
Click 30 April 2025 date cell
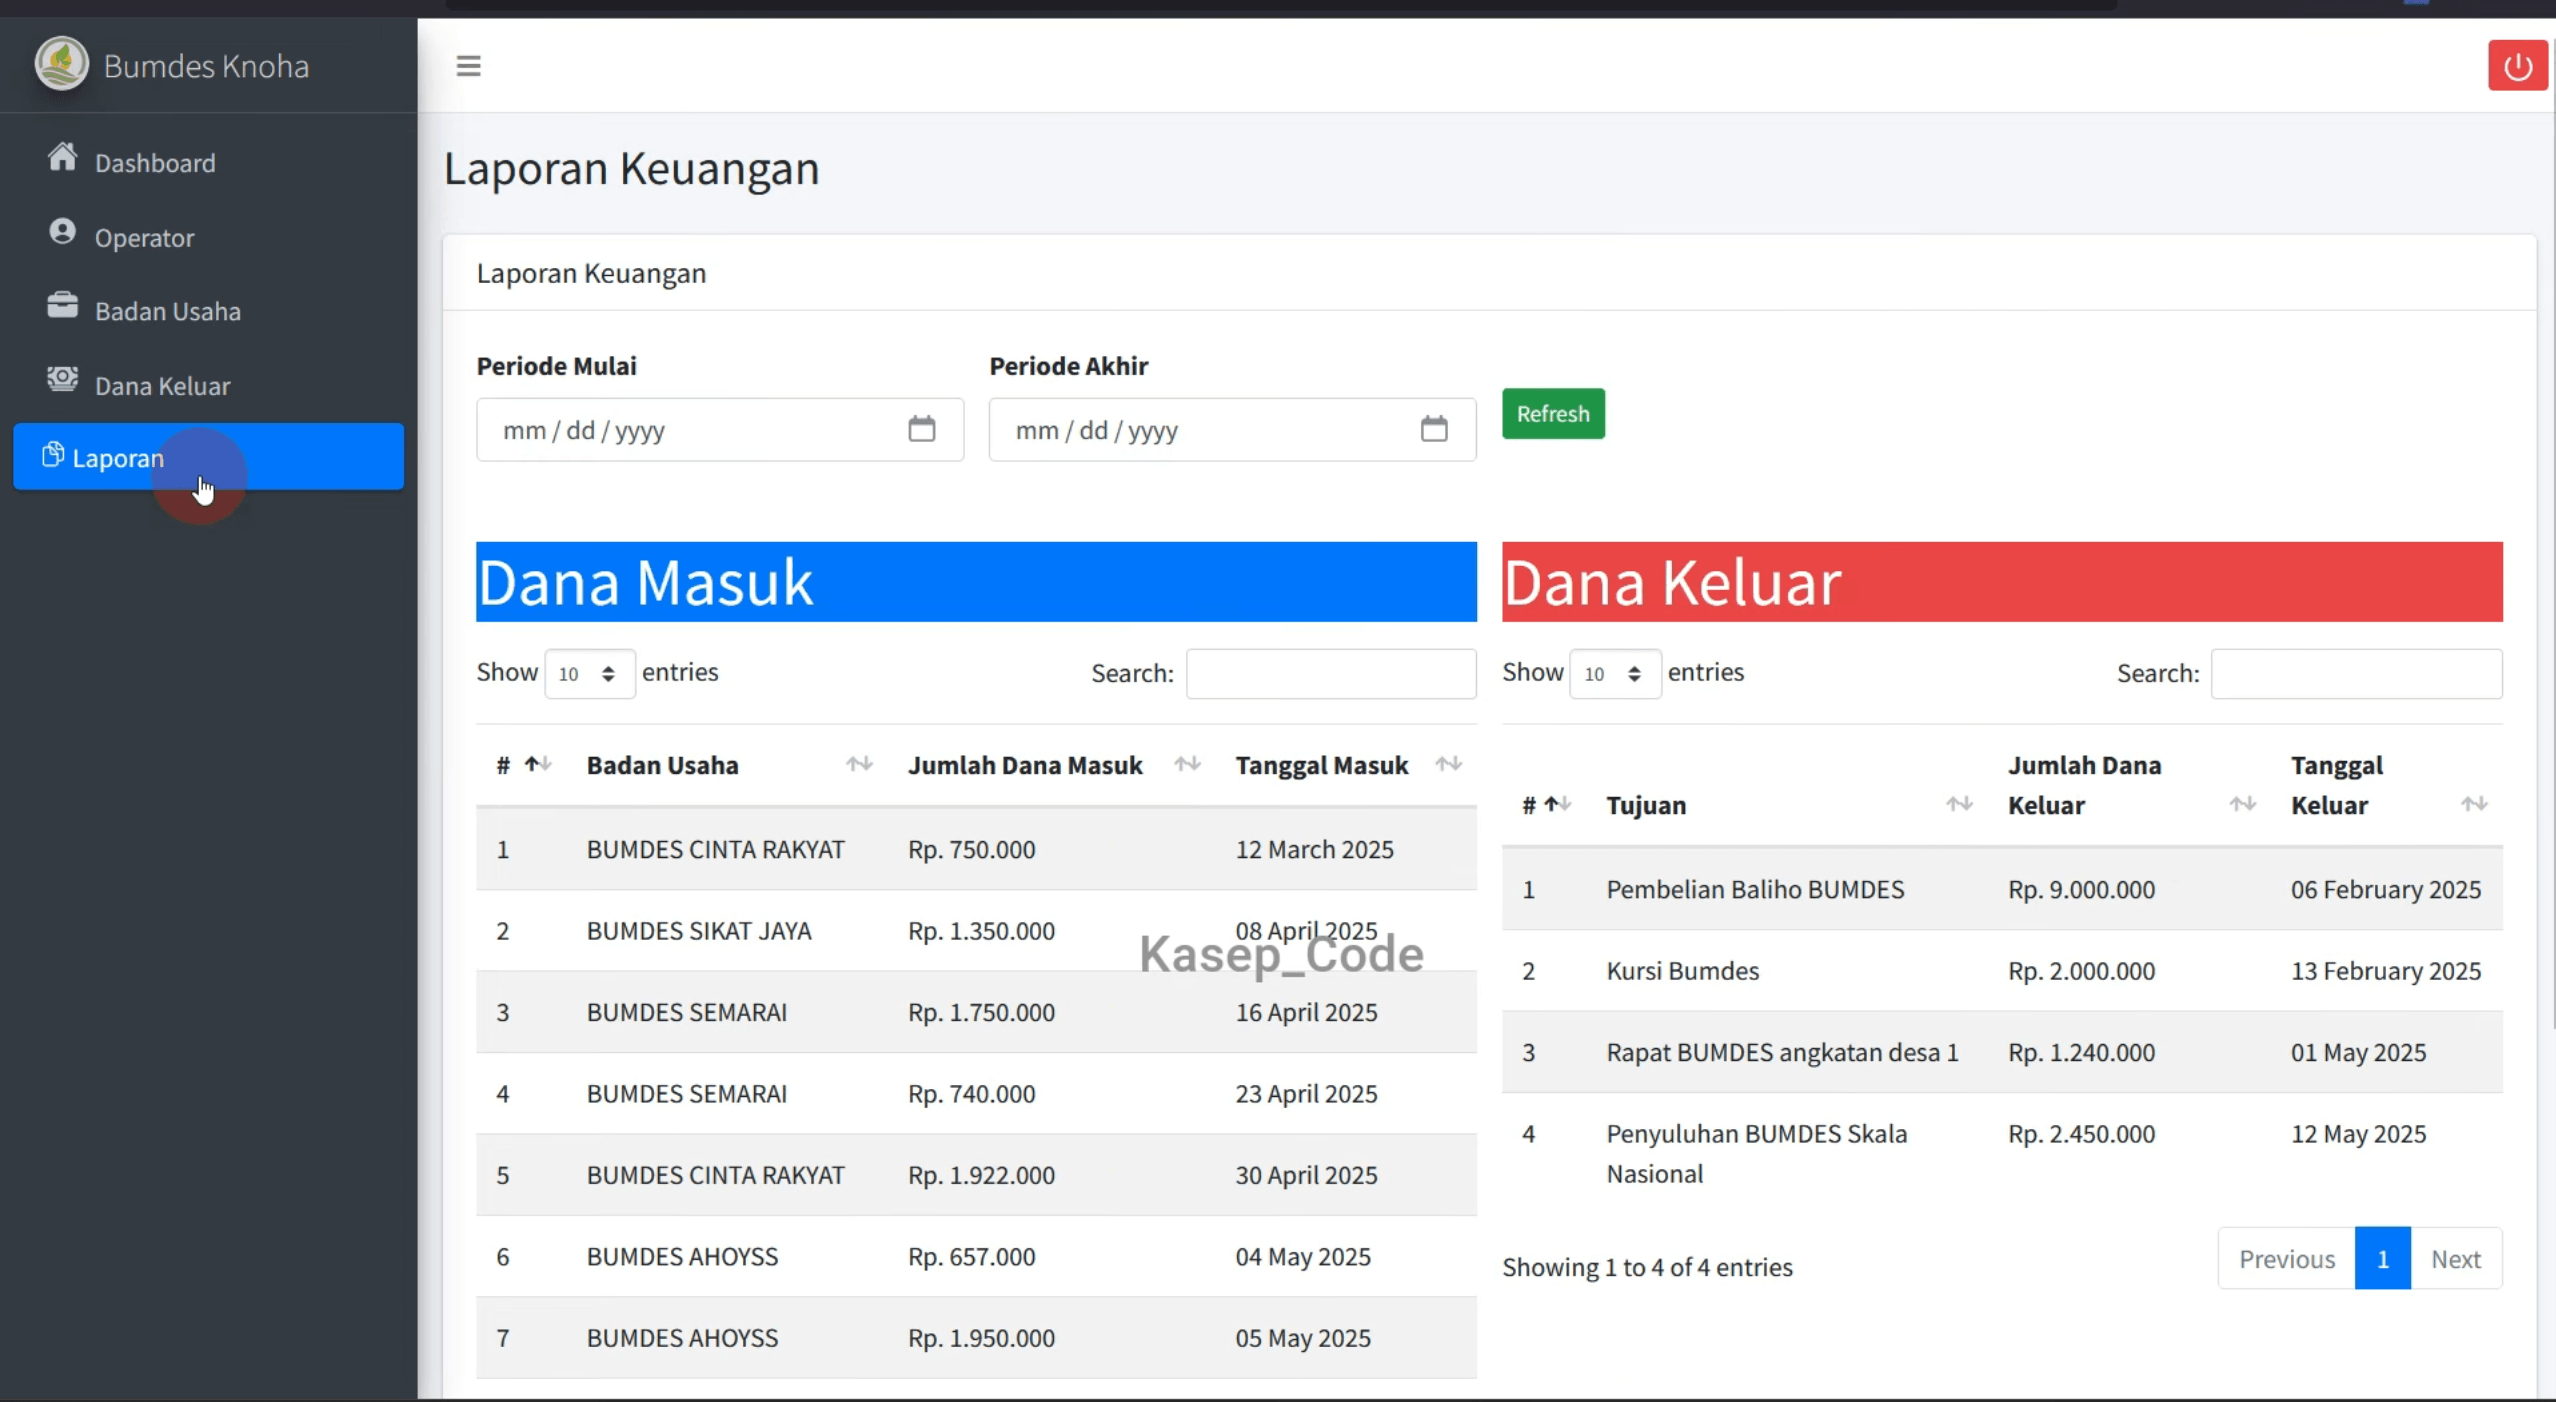[x=1306, y=1176]
